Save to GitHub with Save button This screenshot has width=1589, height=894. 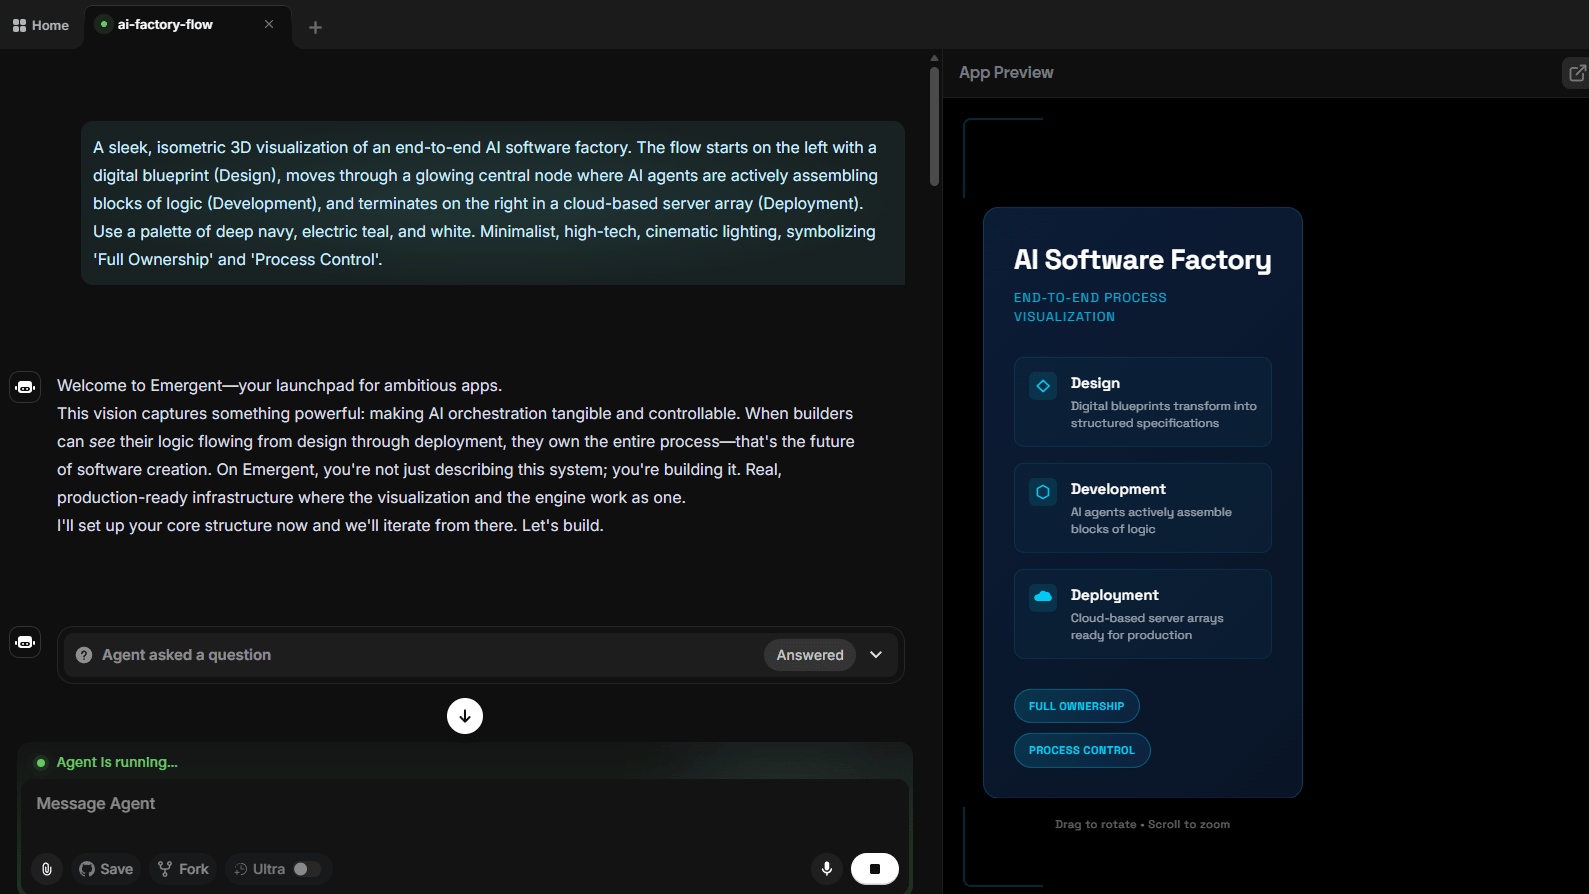click(106, 869)
